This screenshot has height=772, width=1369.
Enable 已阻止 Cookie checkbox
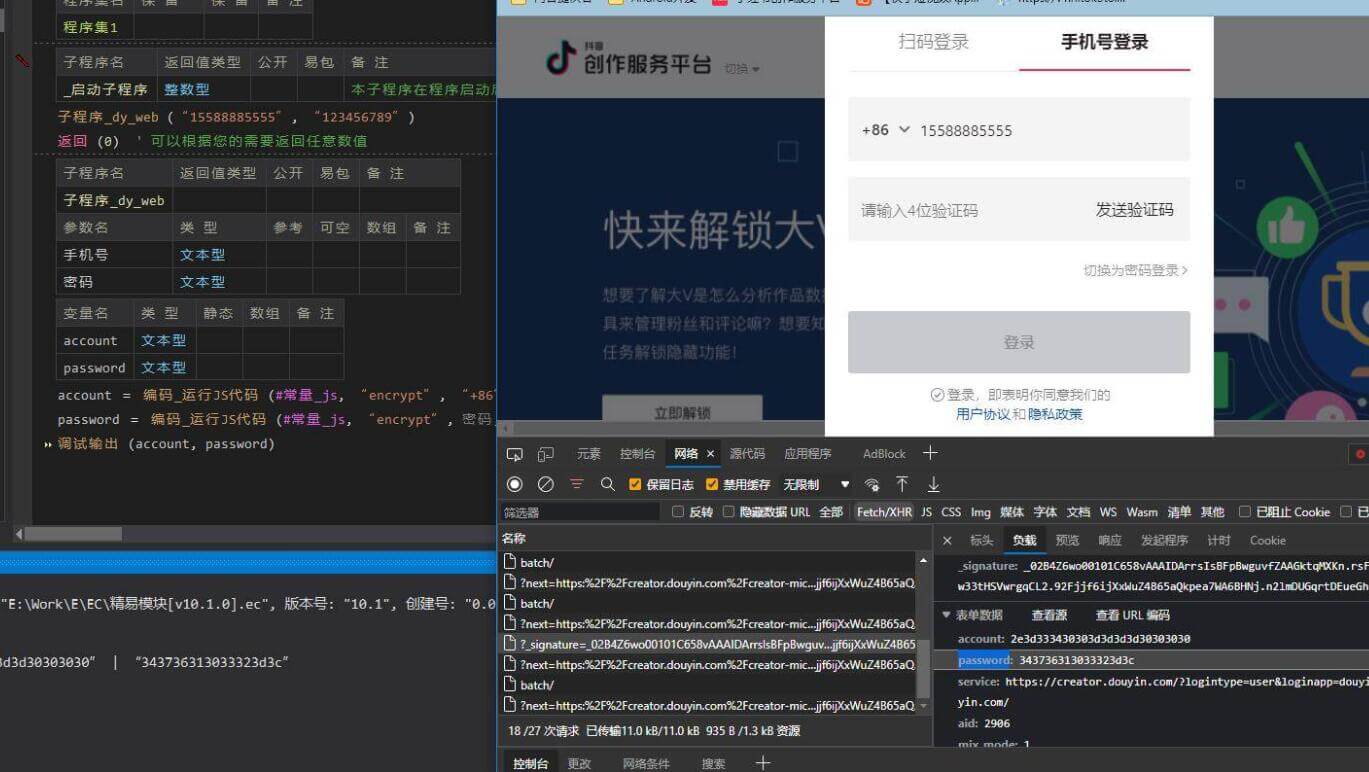pyautogui.click(x=1245, y=512)
